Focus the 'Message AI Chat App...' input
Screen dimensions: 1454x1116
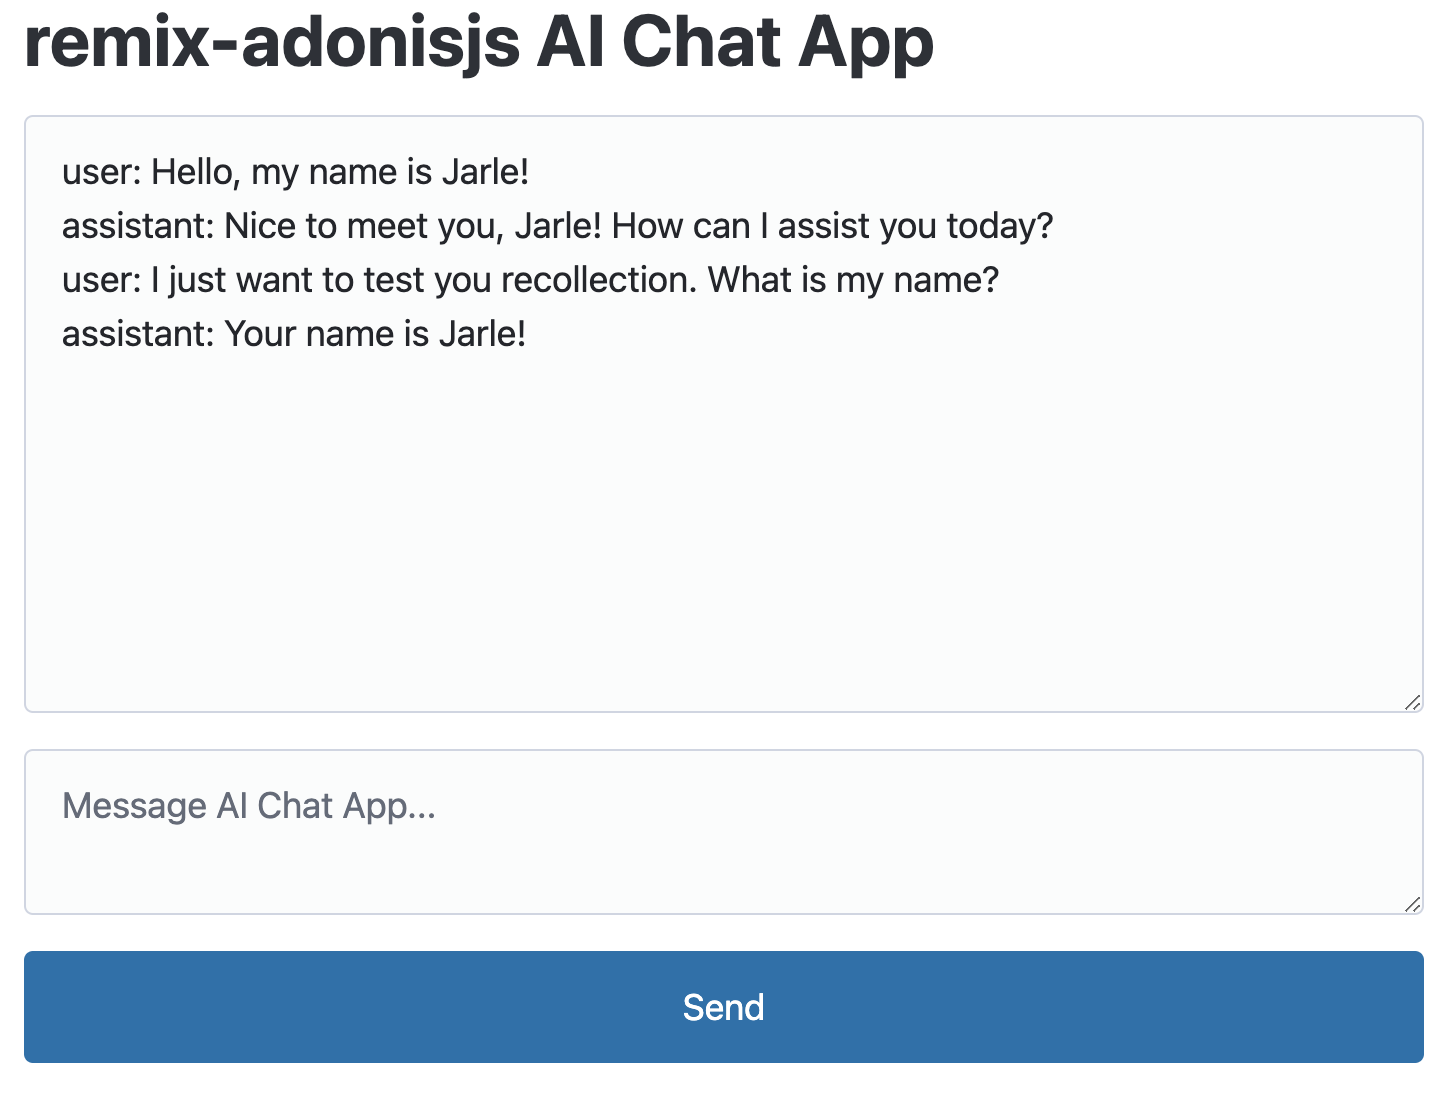pyautogui.click(x=723, y=831)
